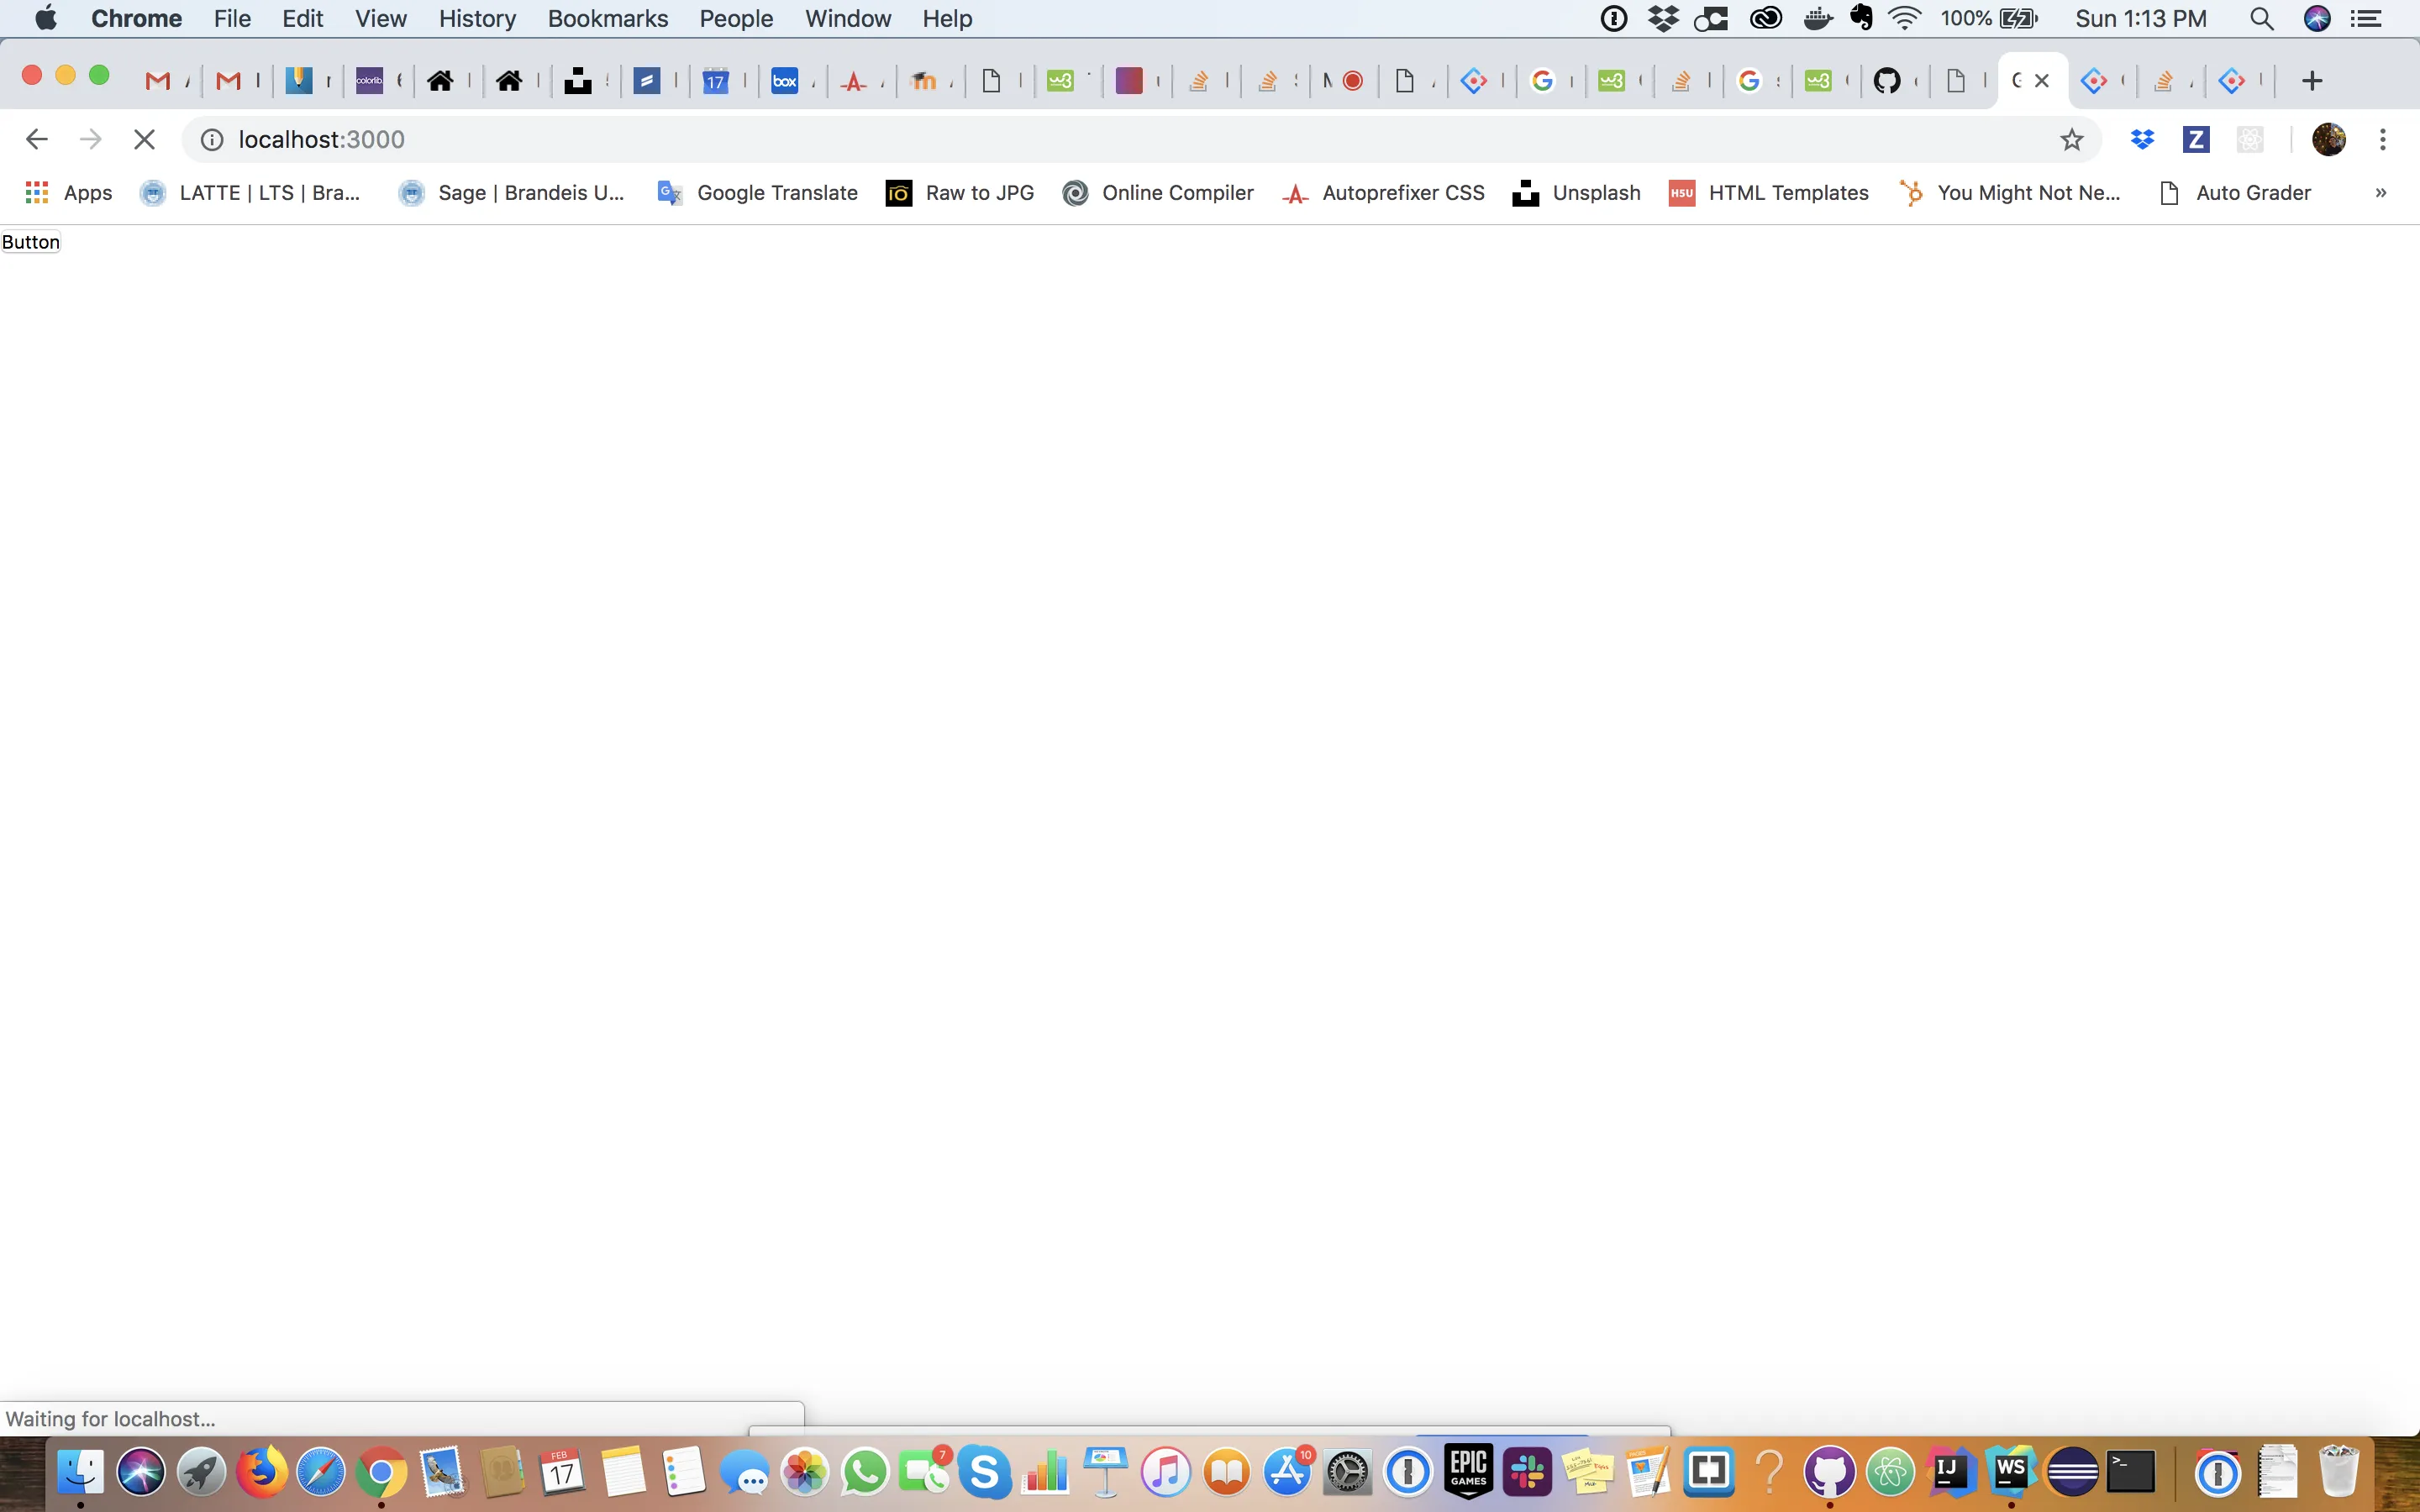Screen dimensions: 2420x1512
Task: Open the Dropbox extension icon
Action: click(x=2142, y=140)
